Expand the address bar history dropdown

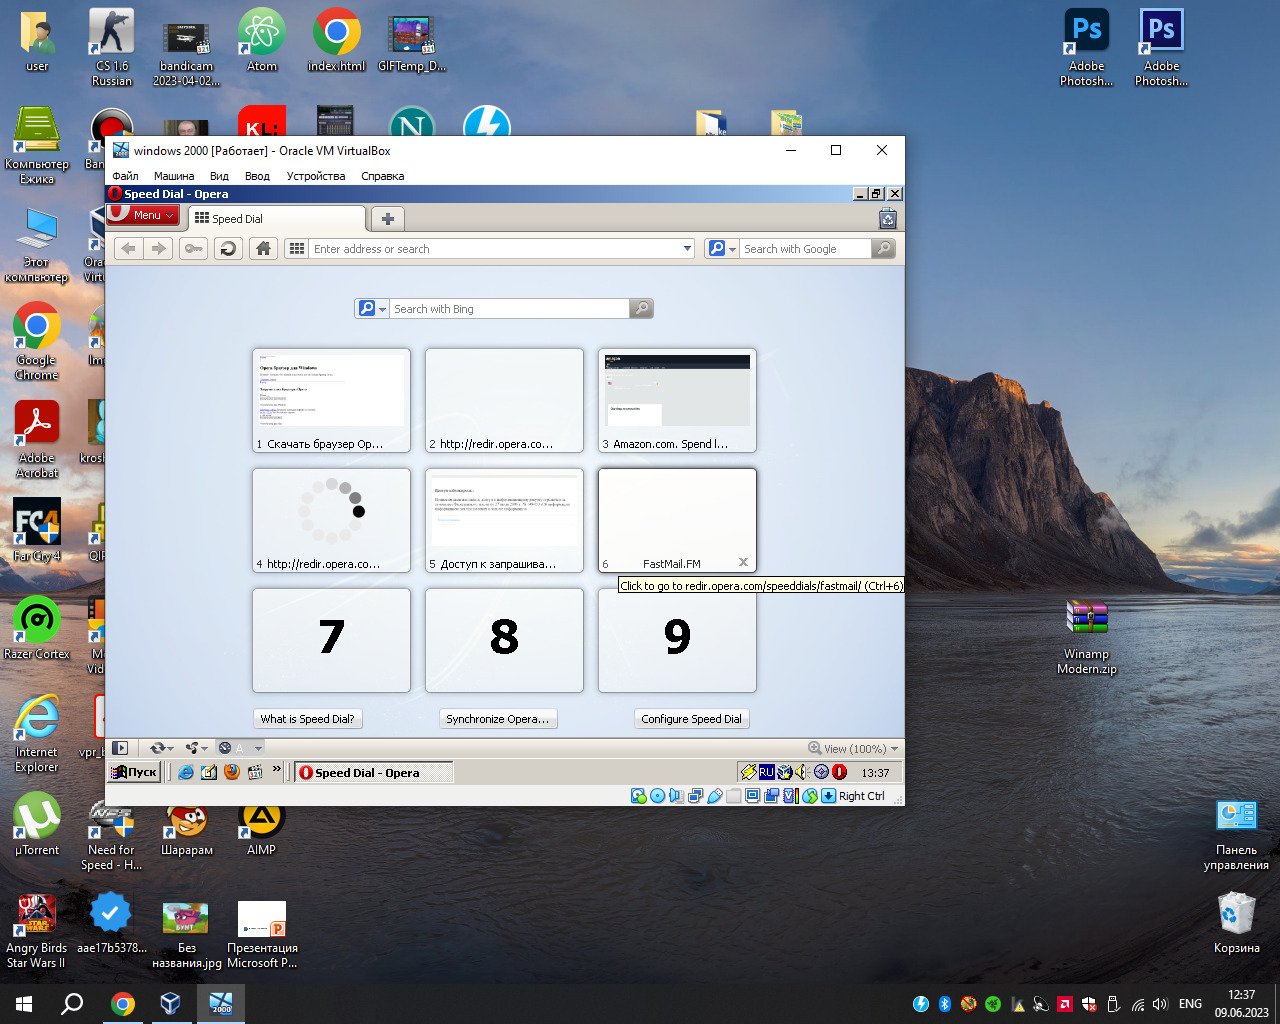coord(687,249)
